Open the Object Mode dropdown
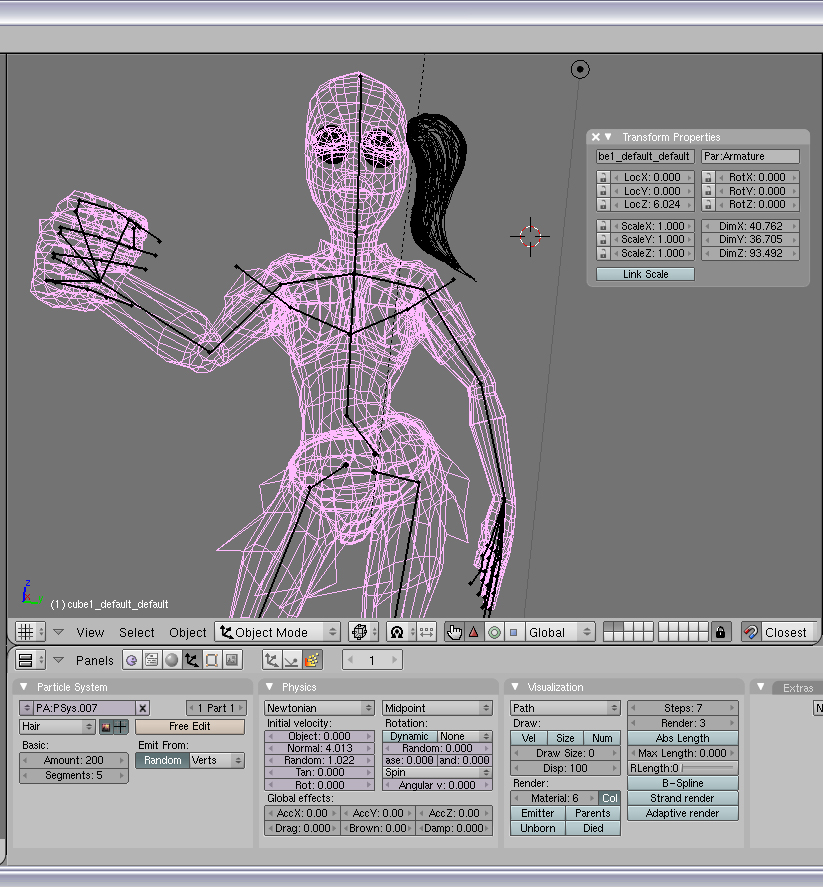The image size is (823, 887). [x=277, y=632]
